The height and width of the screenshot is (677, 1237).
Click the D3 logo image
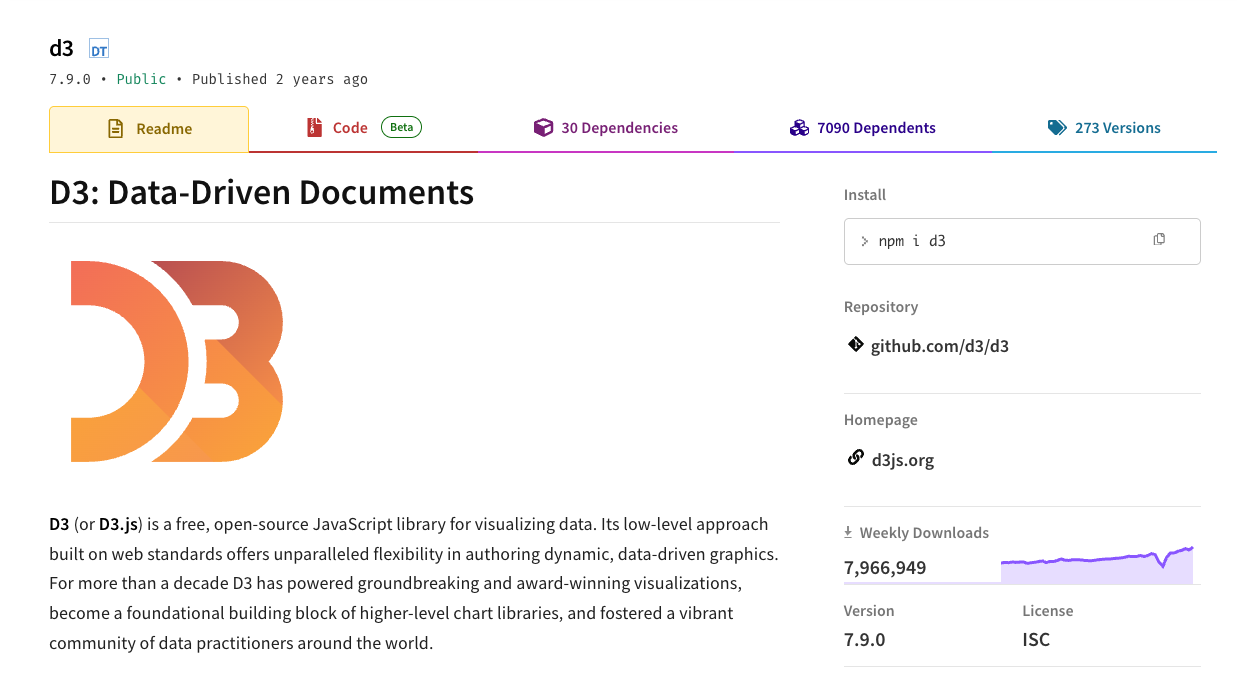pyautogui.click(x=177, y=361)
